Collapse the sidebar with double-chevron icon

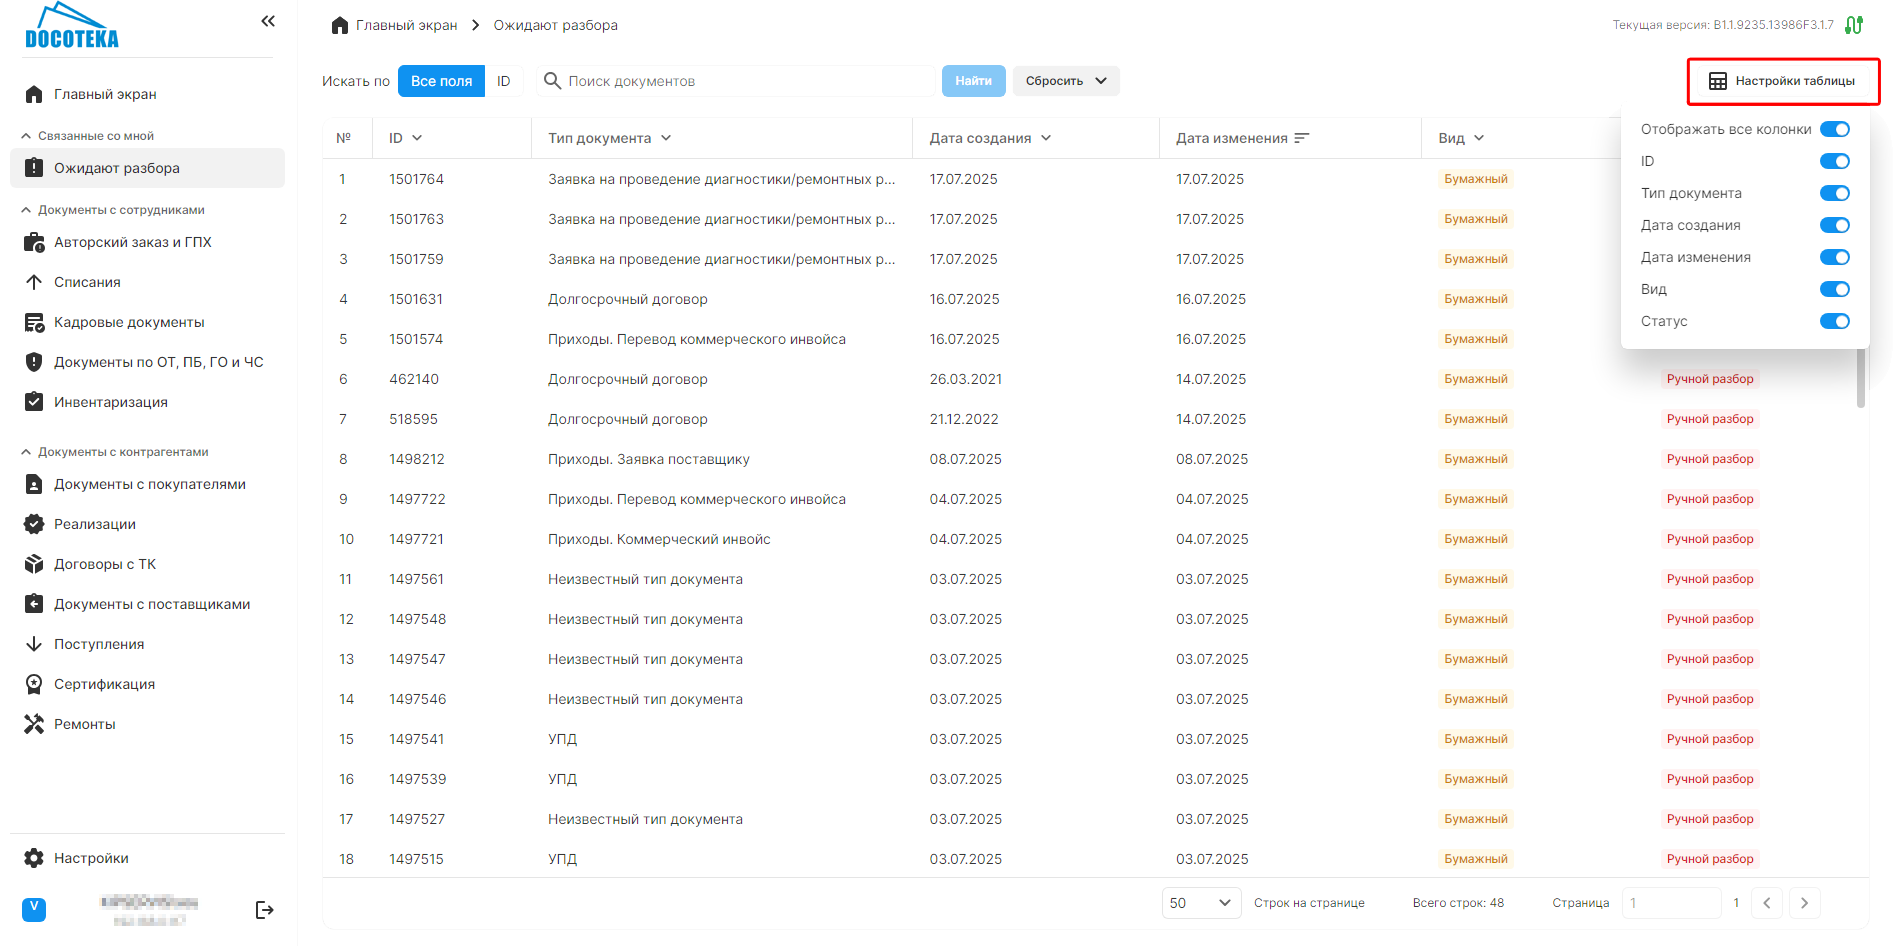pos(268,21)
